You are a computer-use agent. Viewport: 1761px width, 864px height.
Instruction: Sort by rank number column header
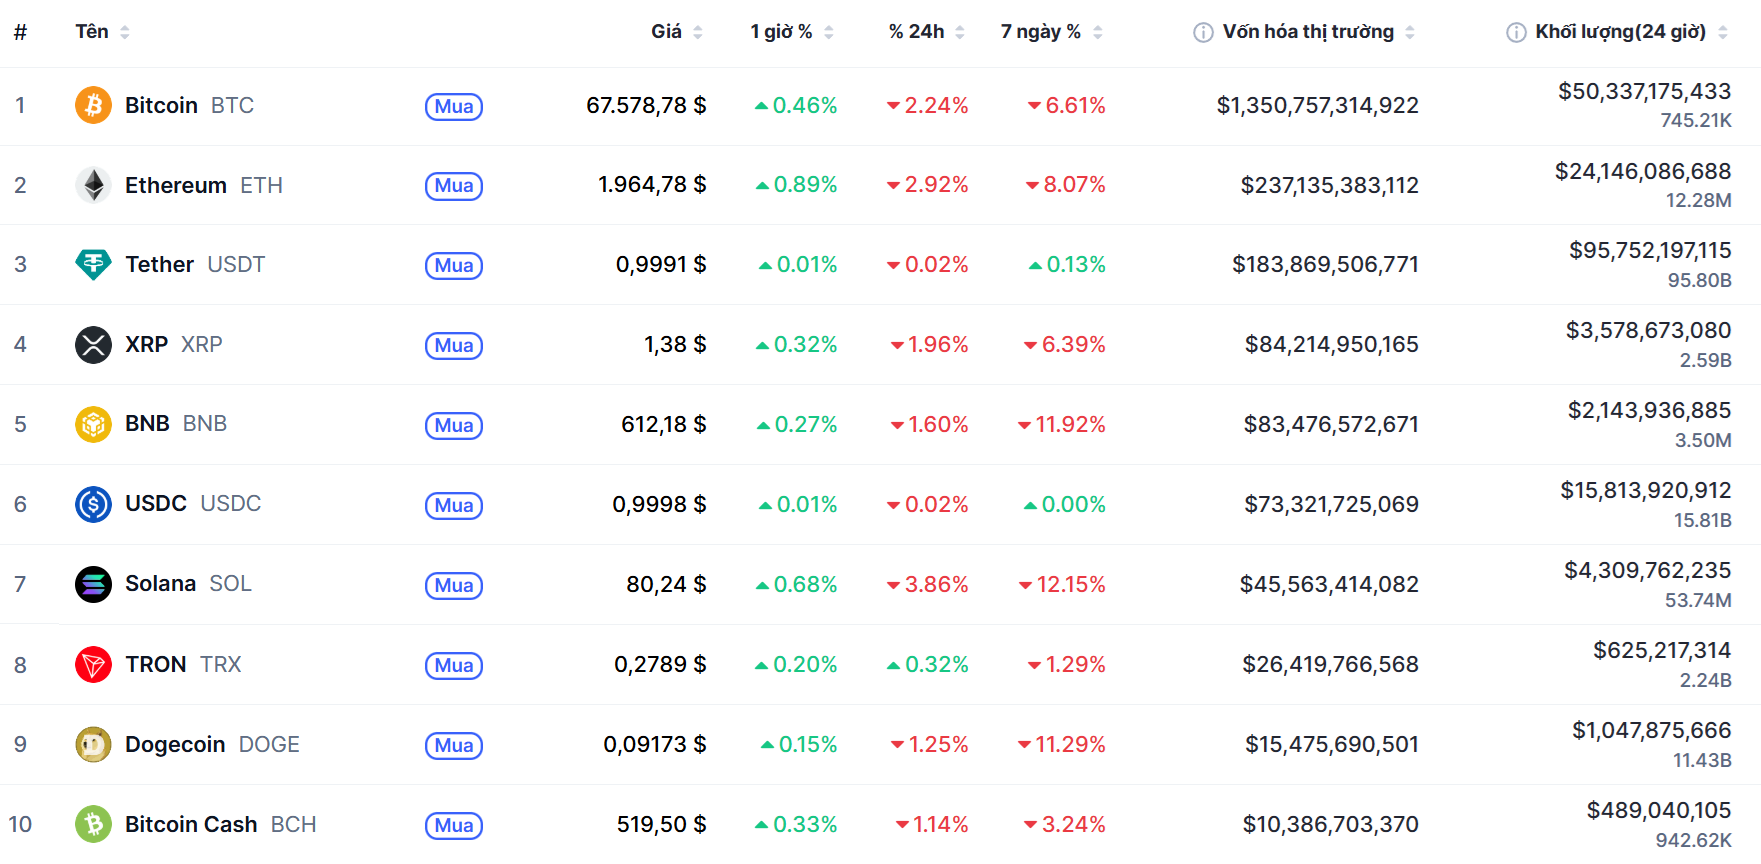pyautogui.click(x=20, y=32)
